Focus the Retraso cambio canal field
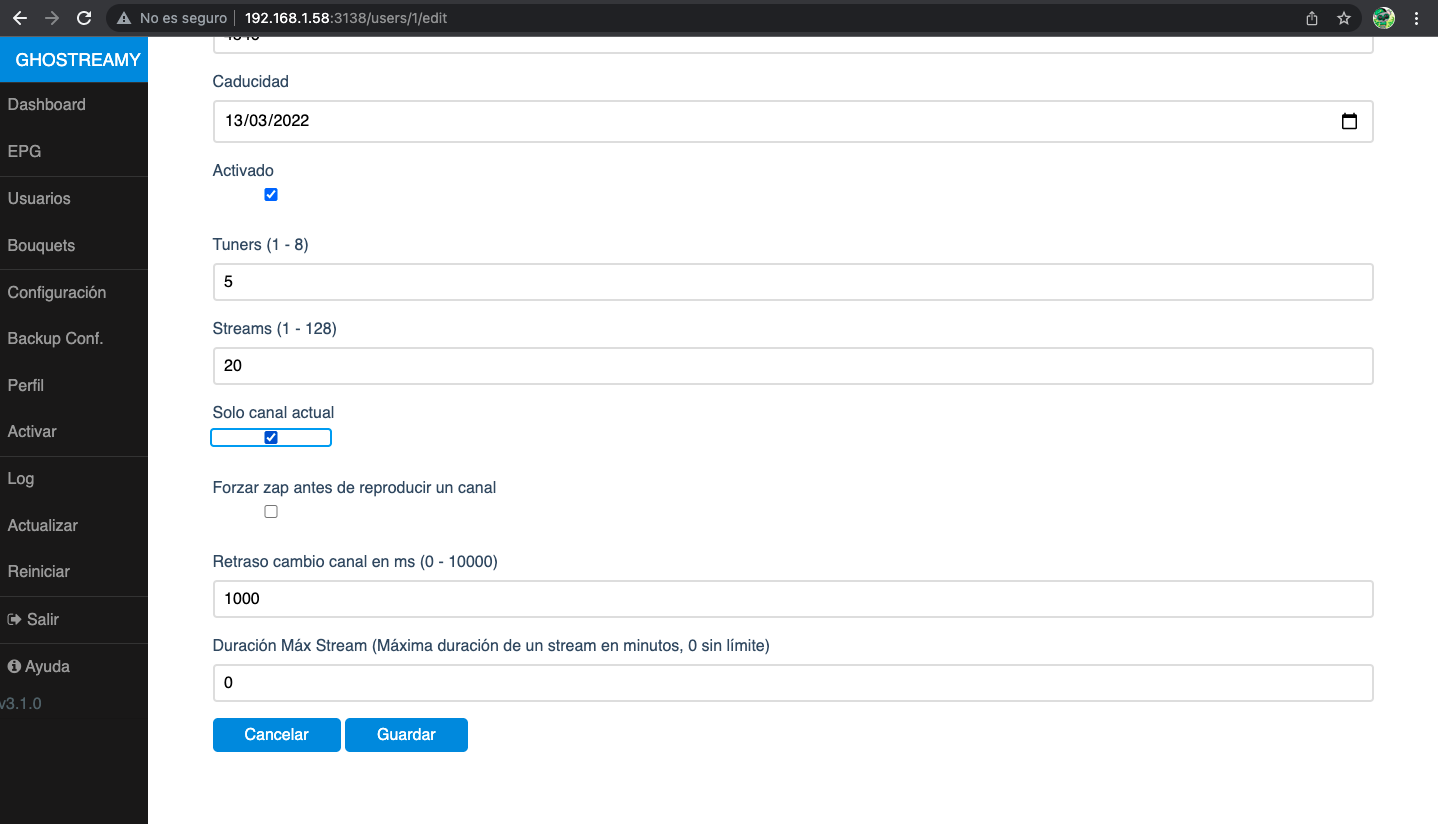1438x824 pixels. (x=792, y=599)
